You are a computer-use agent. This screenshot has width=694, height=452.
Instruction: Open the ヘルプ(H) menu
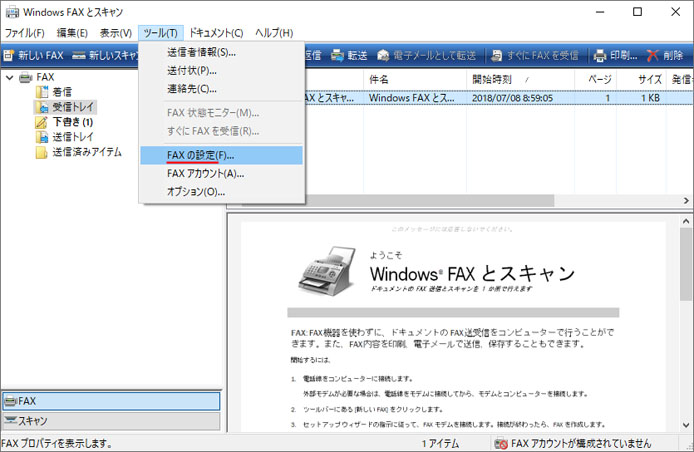tap(274, 33)
